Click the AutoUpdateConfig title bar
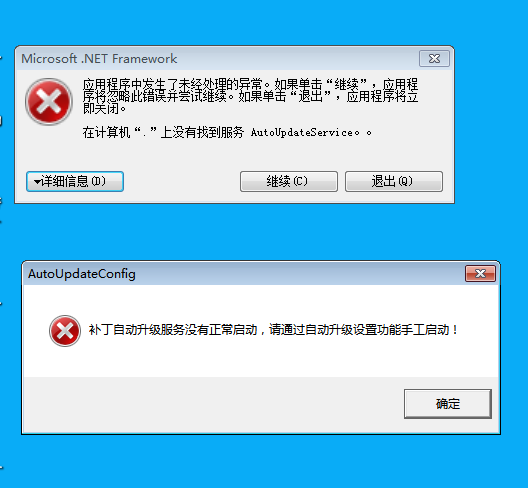Image resolution: width=528 pixels, height=488 pixels. click(x=244, y=273)
